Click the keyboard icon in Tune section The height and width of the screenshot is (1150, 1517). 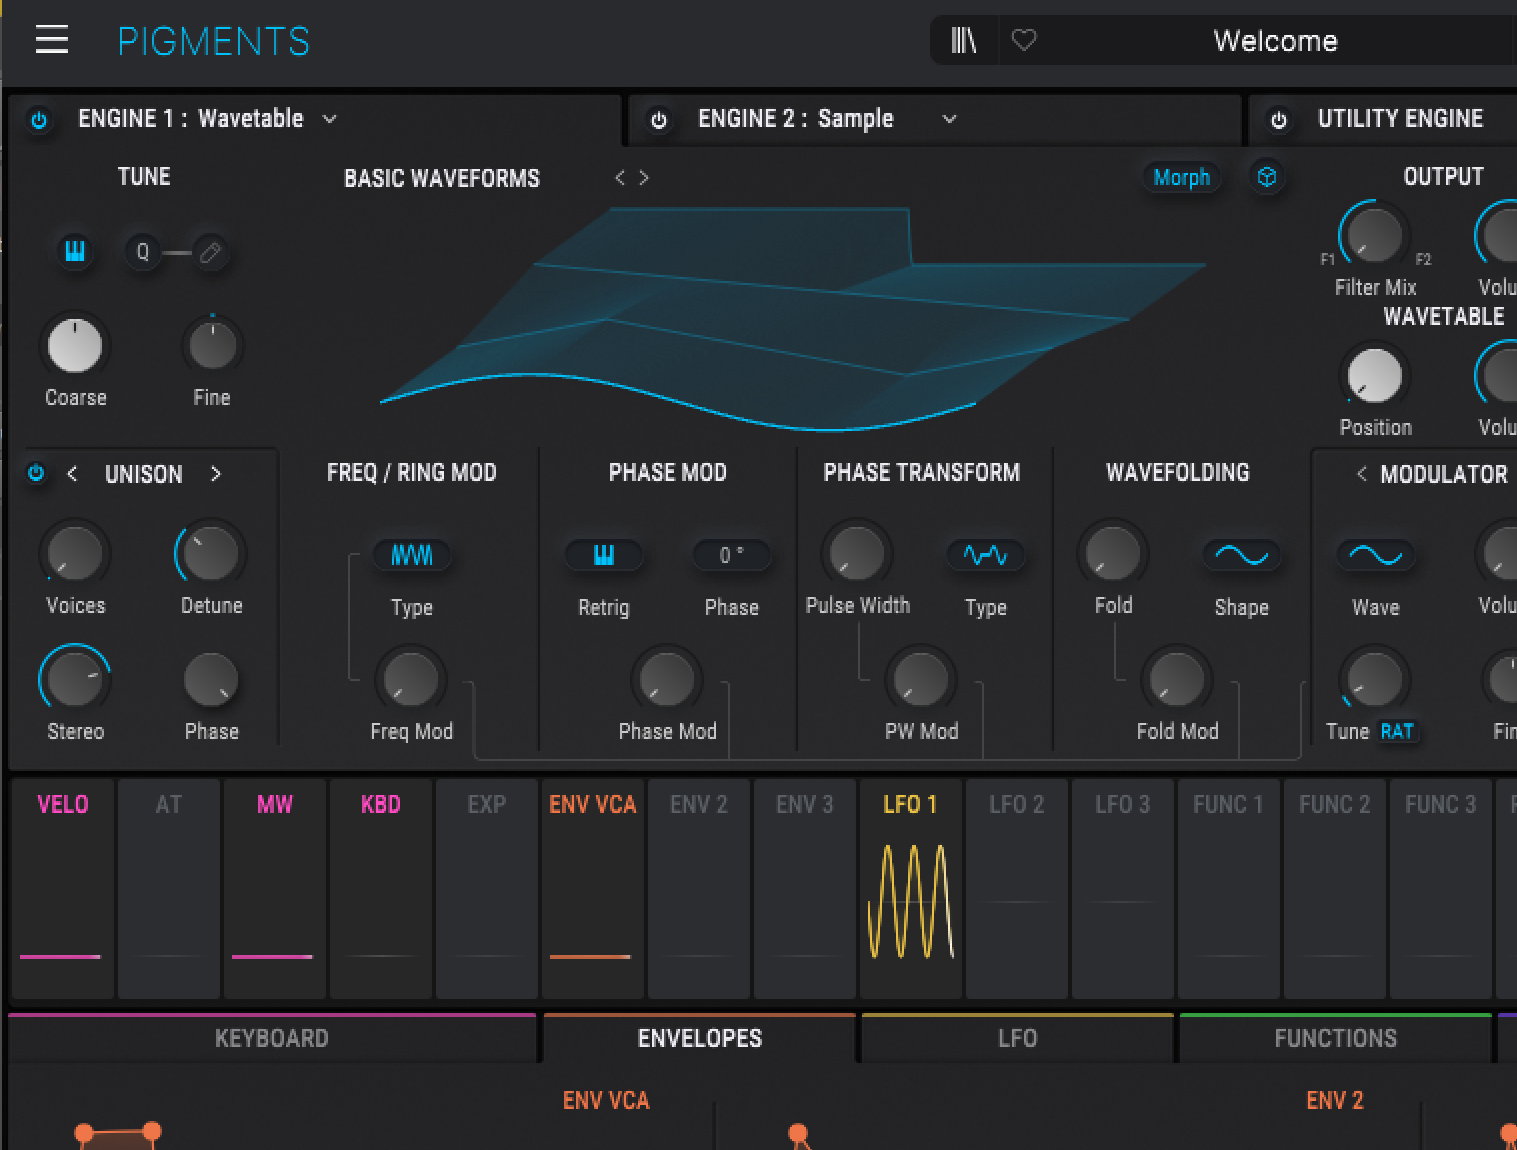tap(75, 251)
